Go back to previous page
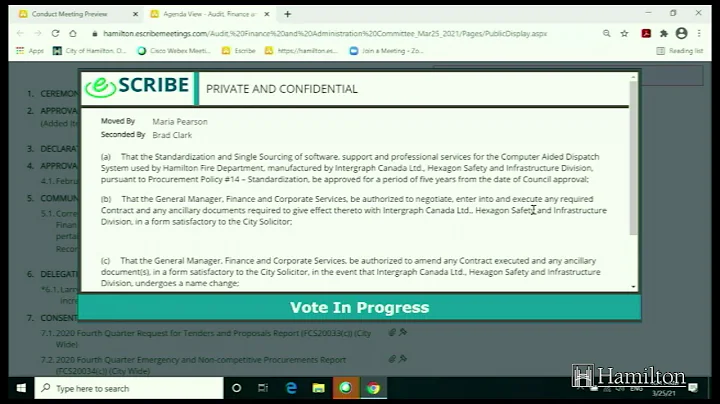The width and height of the screenshot is (720, 404). coord(20,34)
